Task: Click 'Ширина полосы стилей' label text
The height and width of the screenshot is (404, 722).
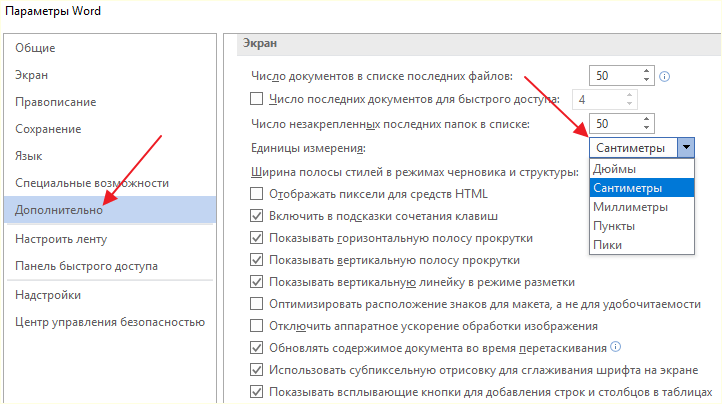Action: click(414, 172)
